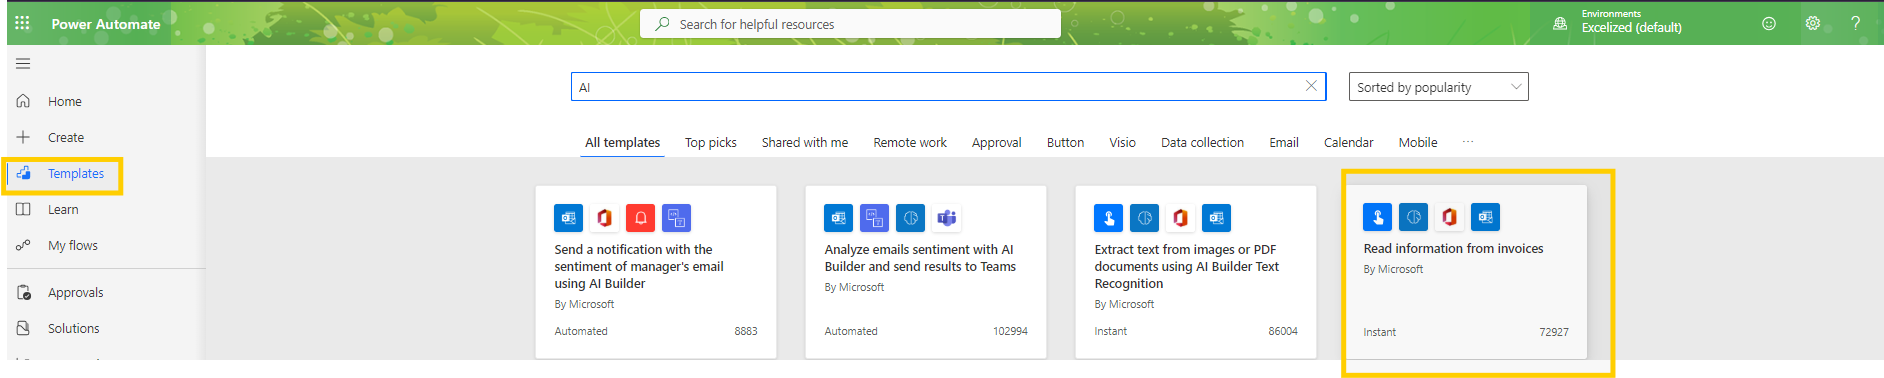
Task: Click Office 365 icon on manager's email card
Action: [604, 217]
